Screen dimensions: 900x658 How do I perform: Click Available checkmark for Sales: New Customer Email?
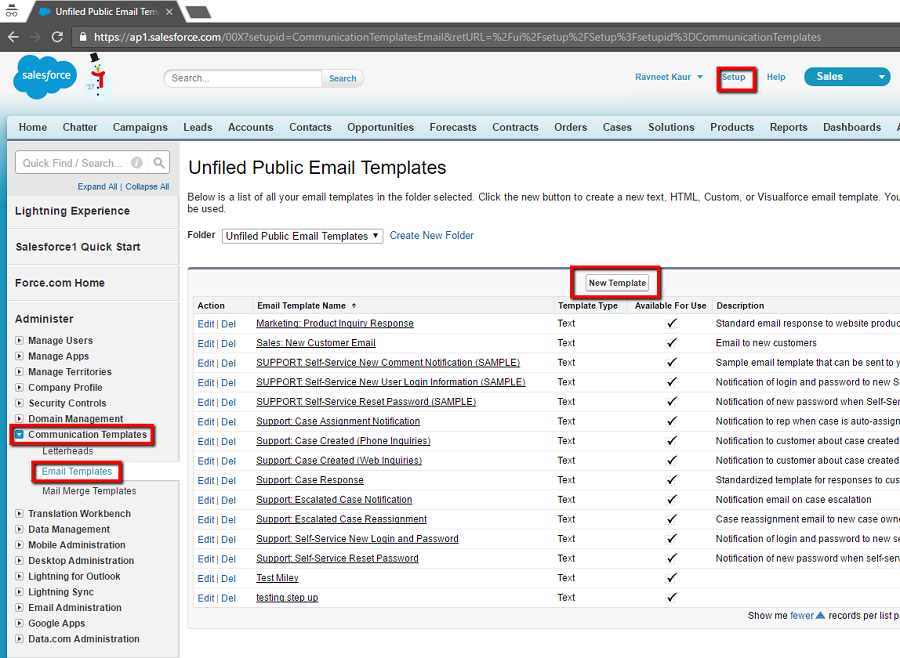click(671, 343)
